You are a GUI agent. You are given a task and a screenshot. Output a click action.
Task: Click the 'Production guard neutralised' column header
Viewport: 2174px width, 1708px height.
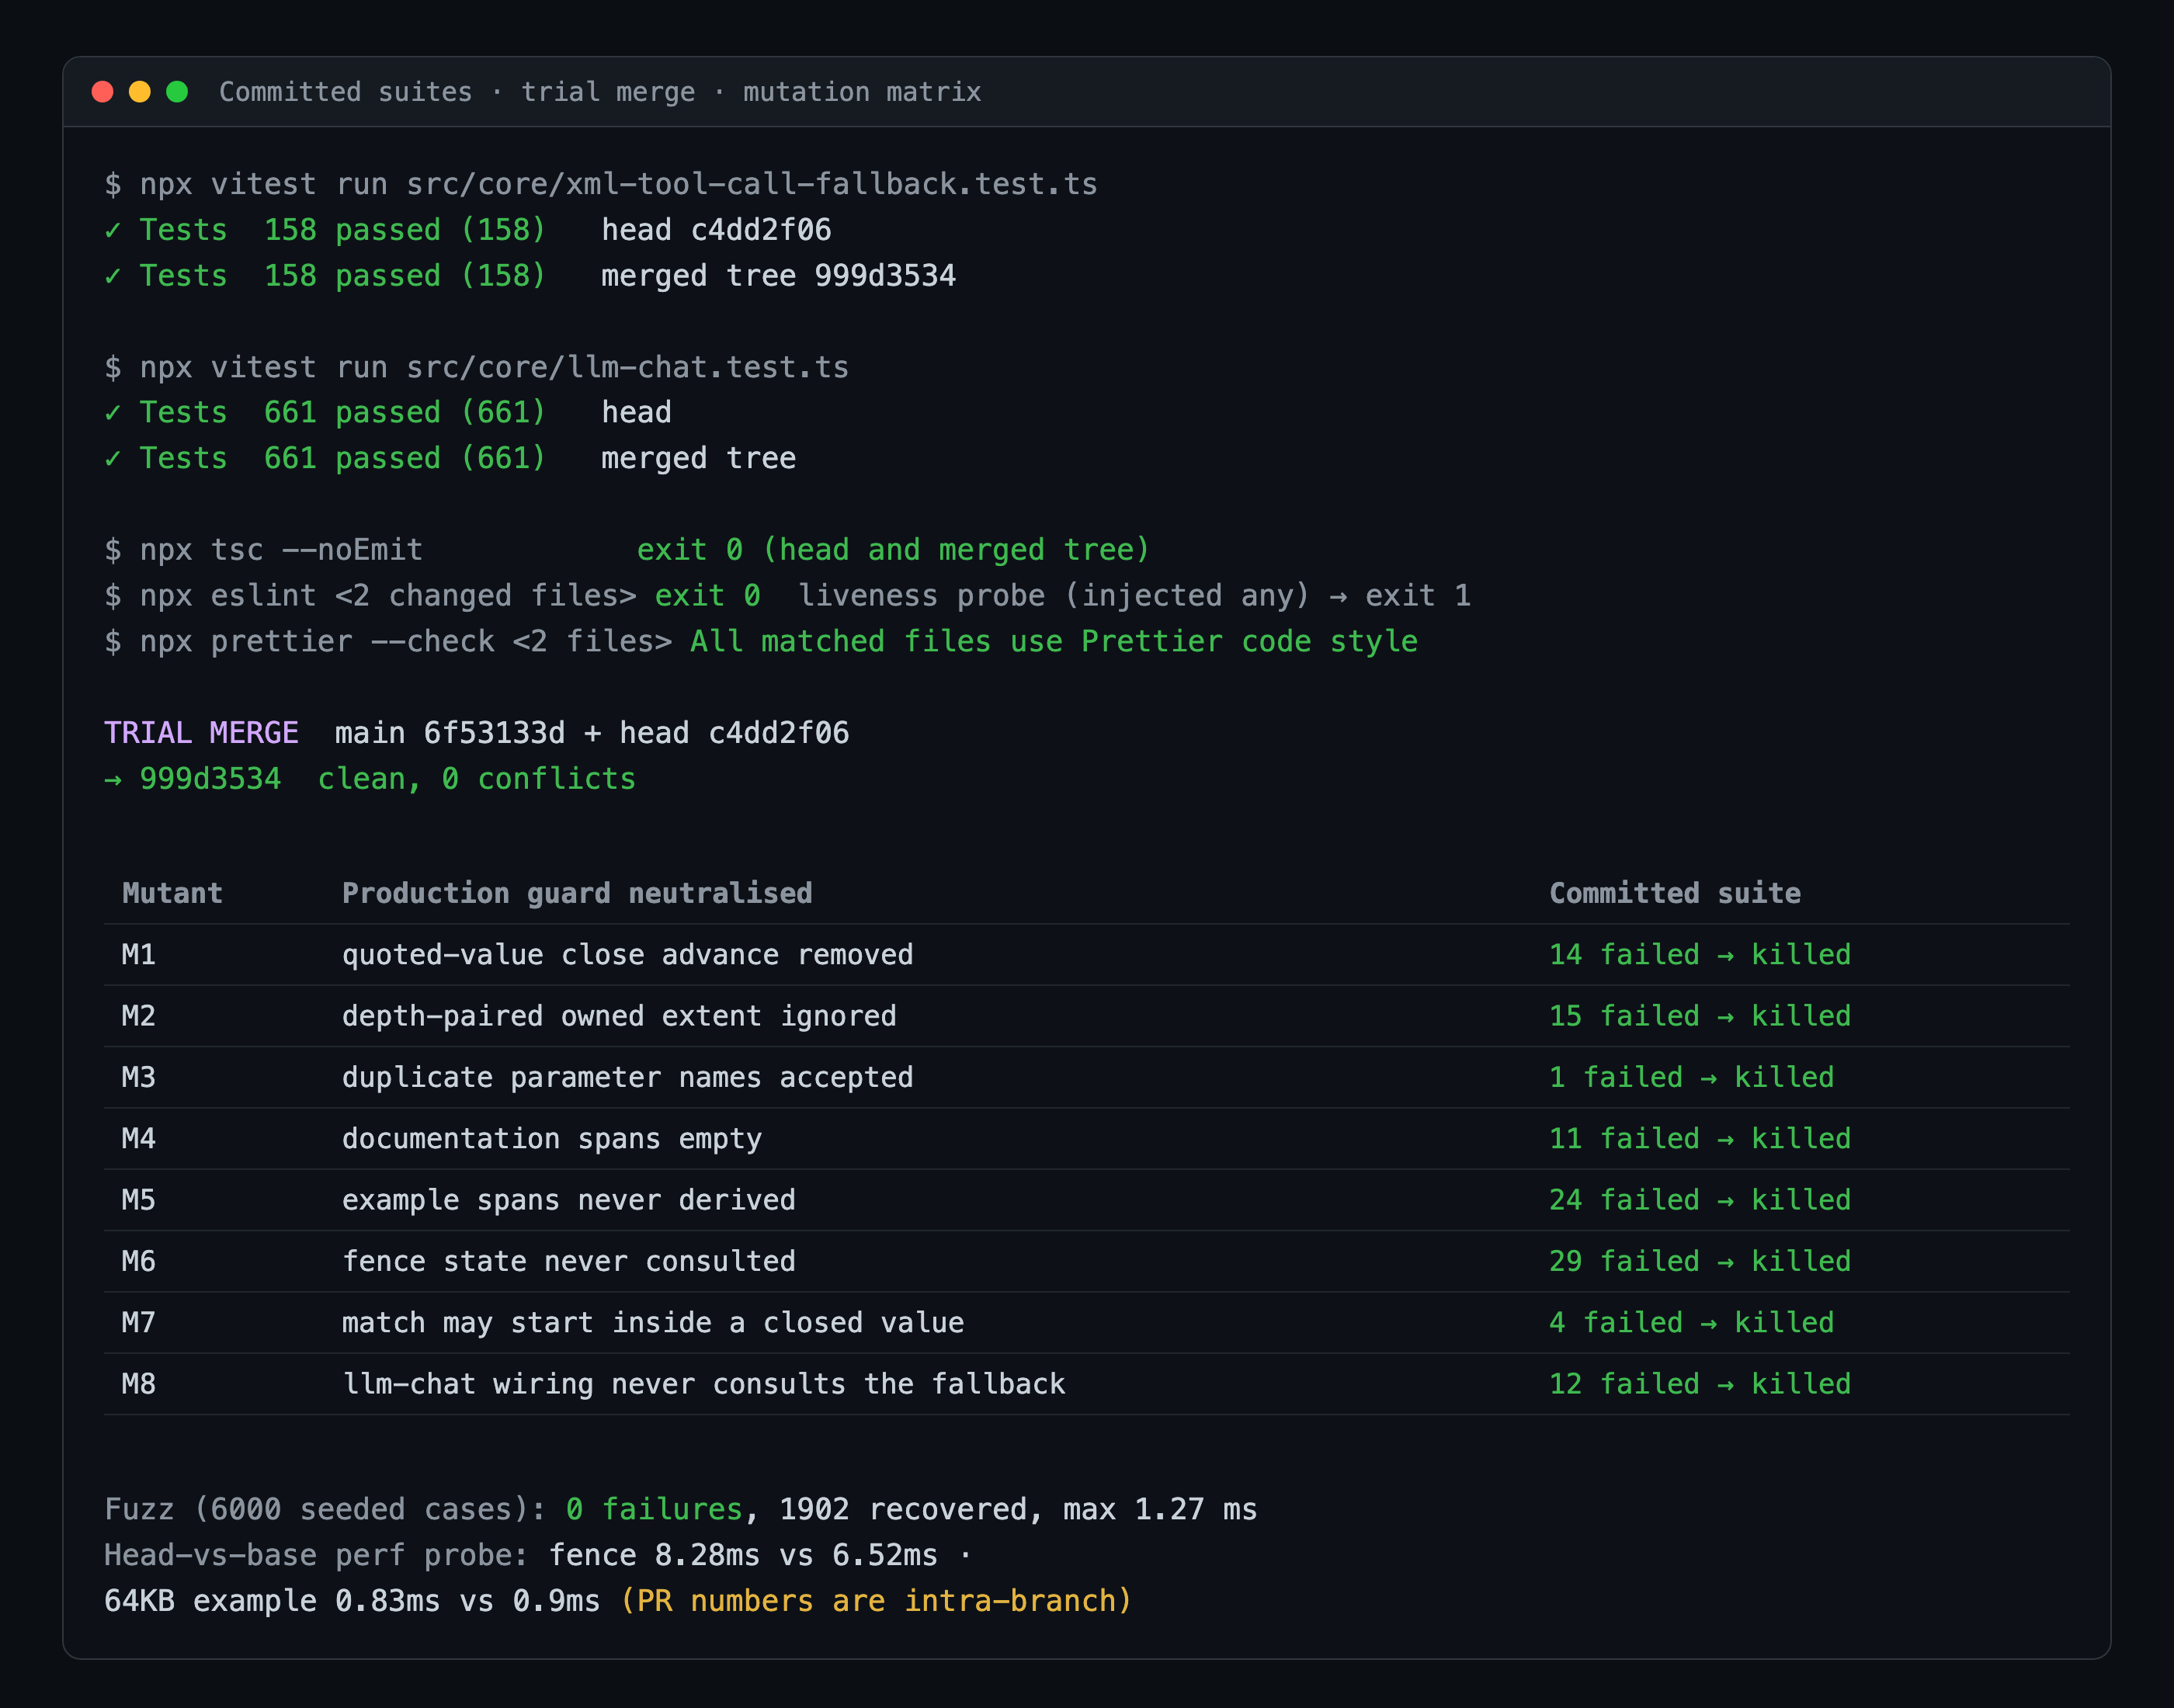[577, 893]
